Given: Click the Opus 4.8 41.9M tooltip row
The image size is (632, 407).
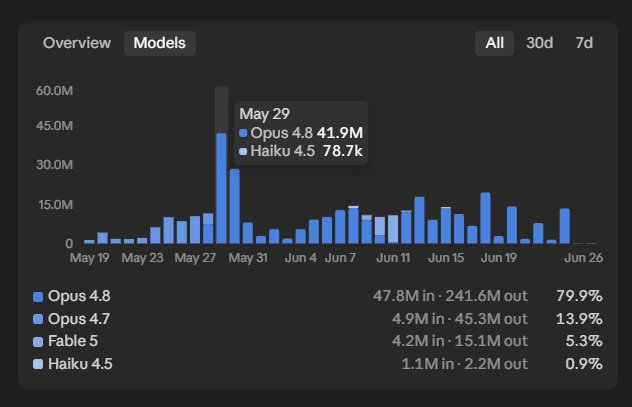Looking at the screenshot, I should coord(301,133).
